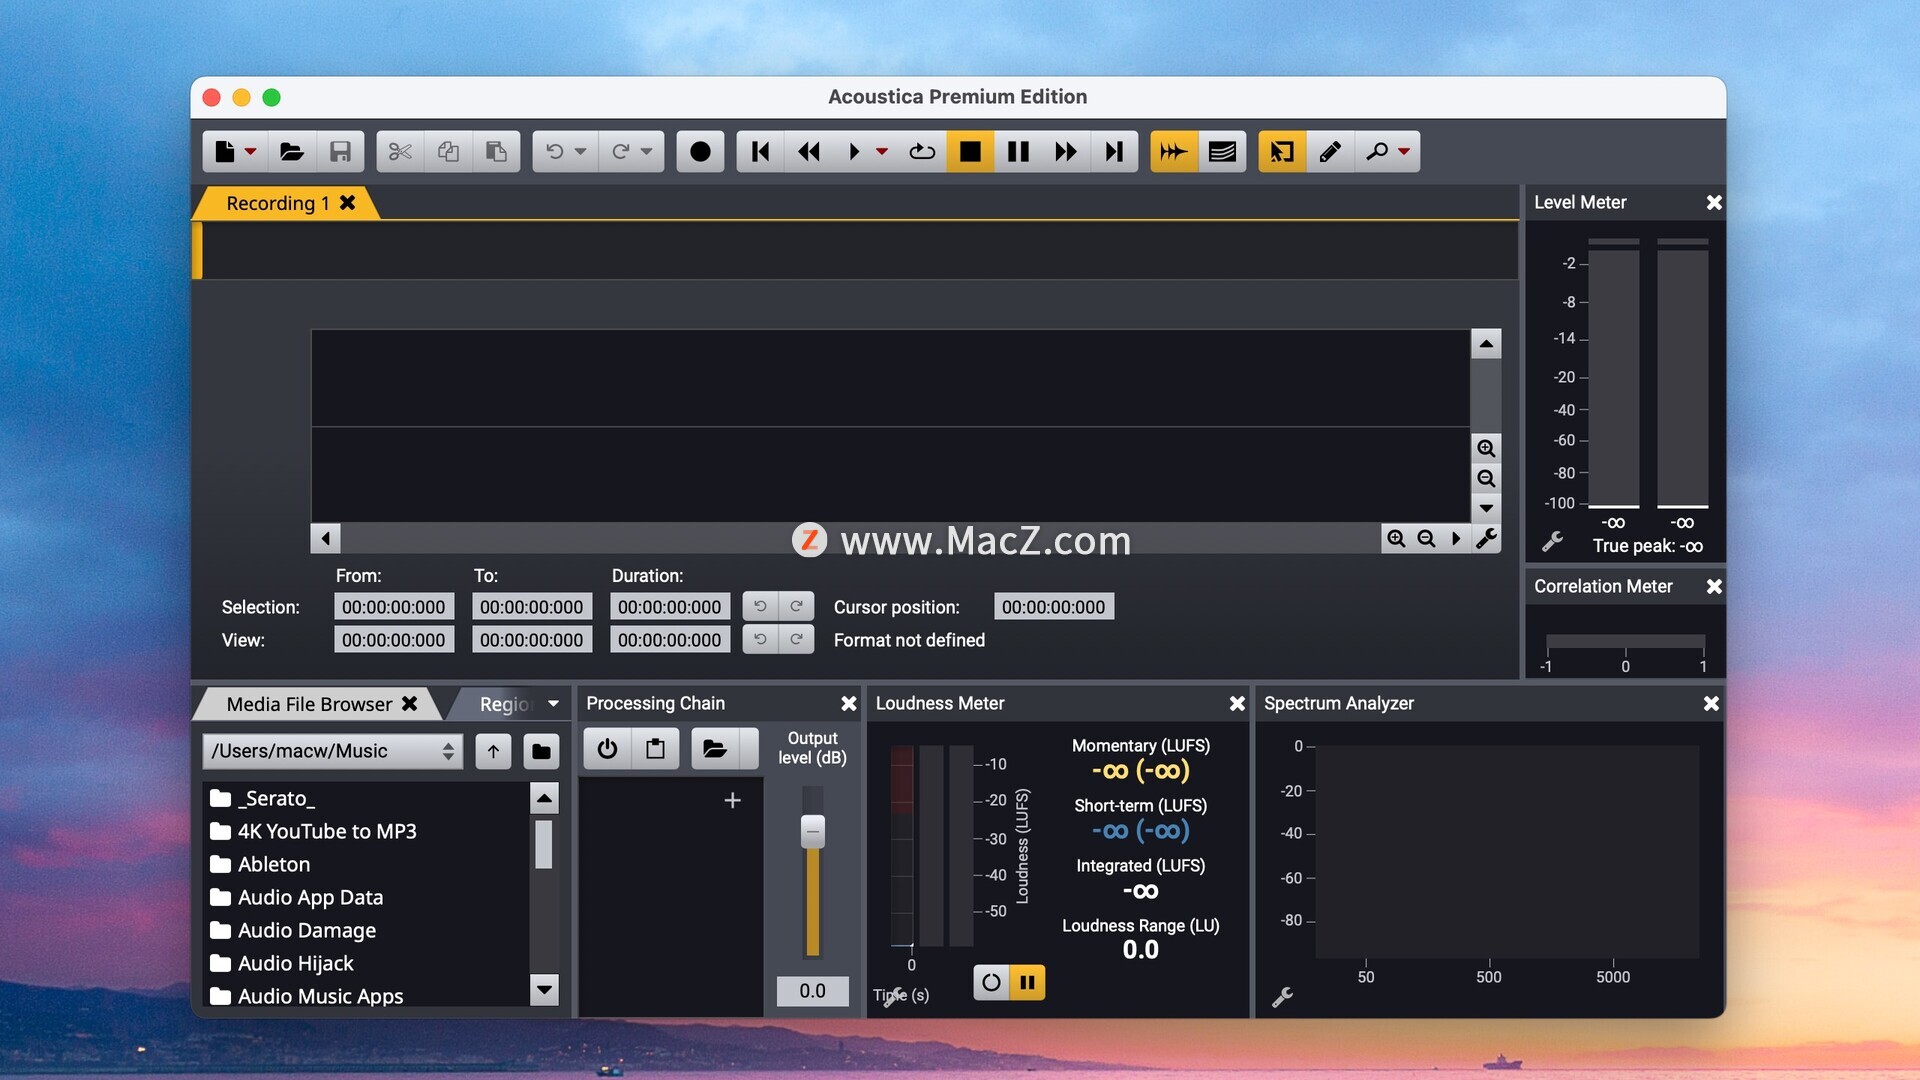Create a new file with the New icon
The height and width of the screenshot is (1080, 1920).
pos(224,152)
